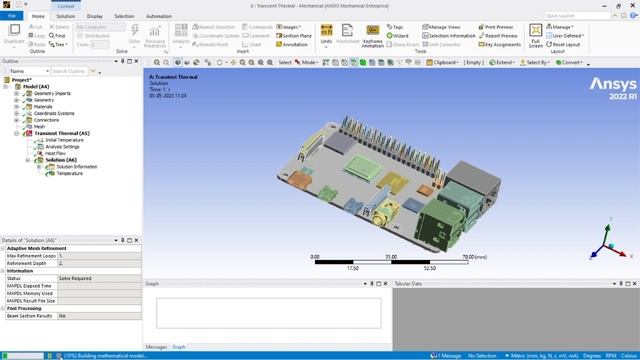Open Manage Views
The image size is (640, 360).
click(441, 27)
